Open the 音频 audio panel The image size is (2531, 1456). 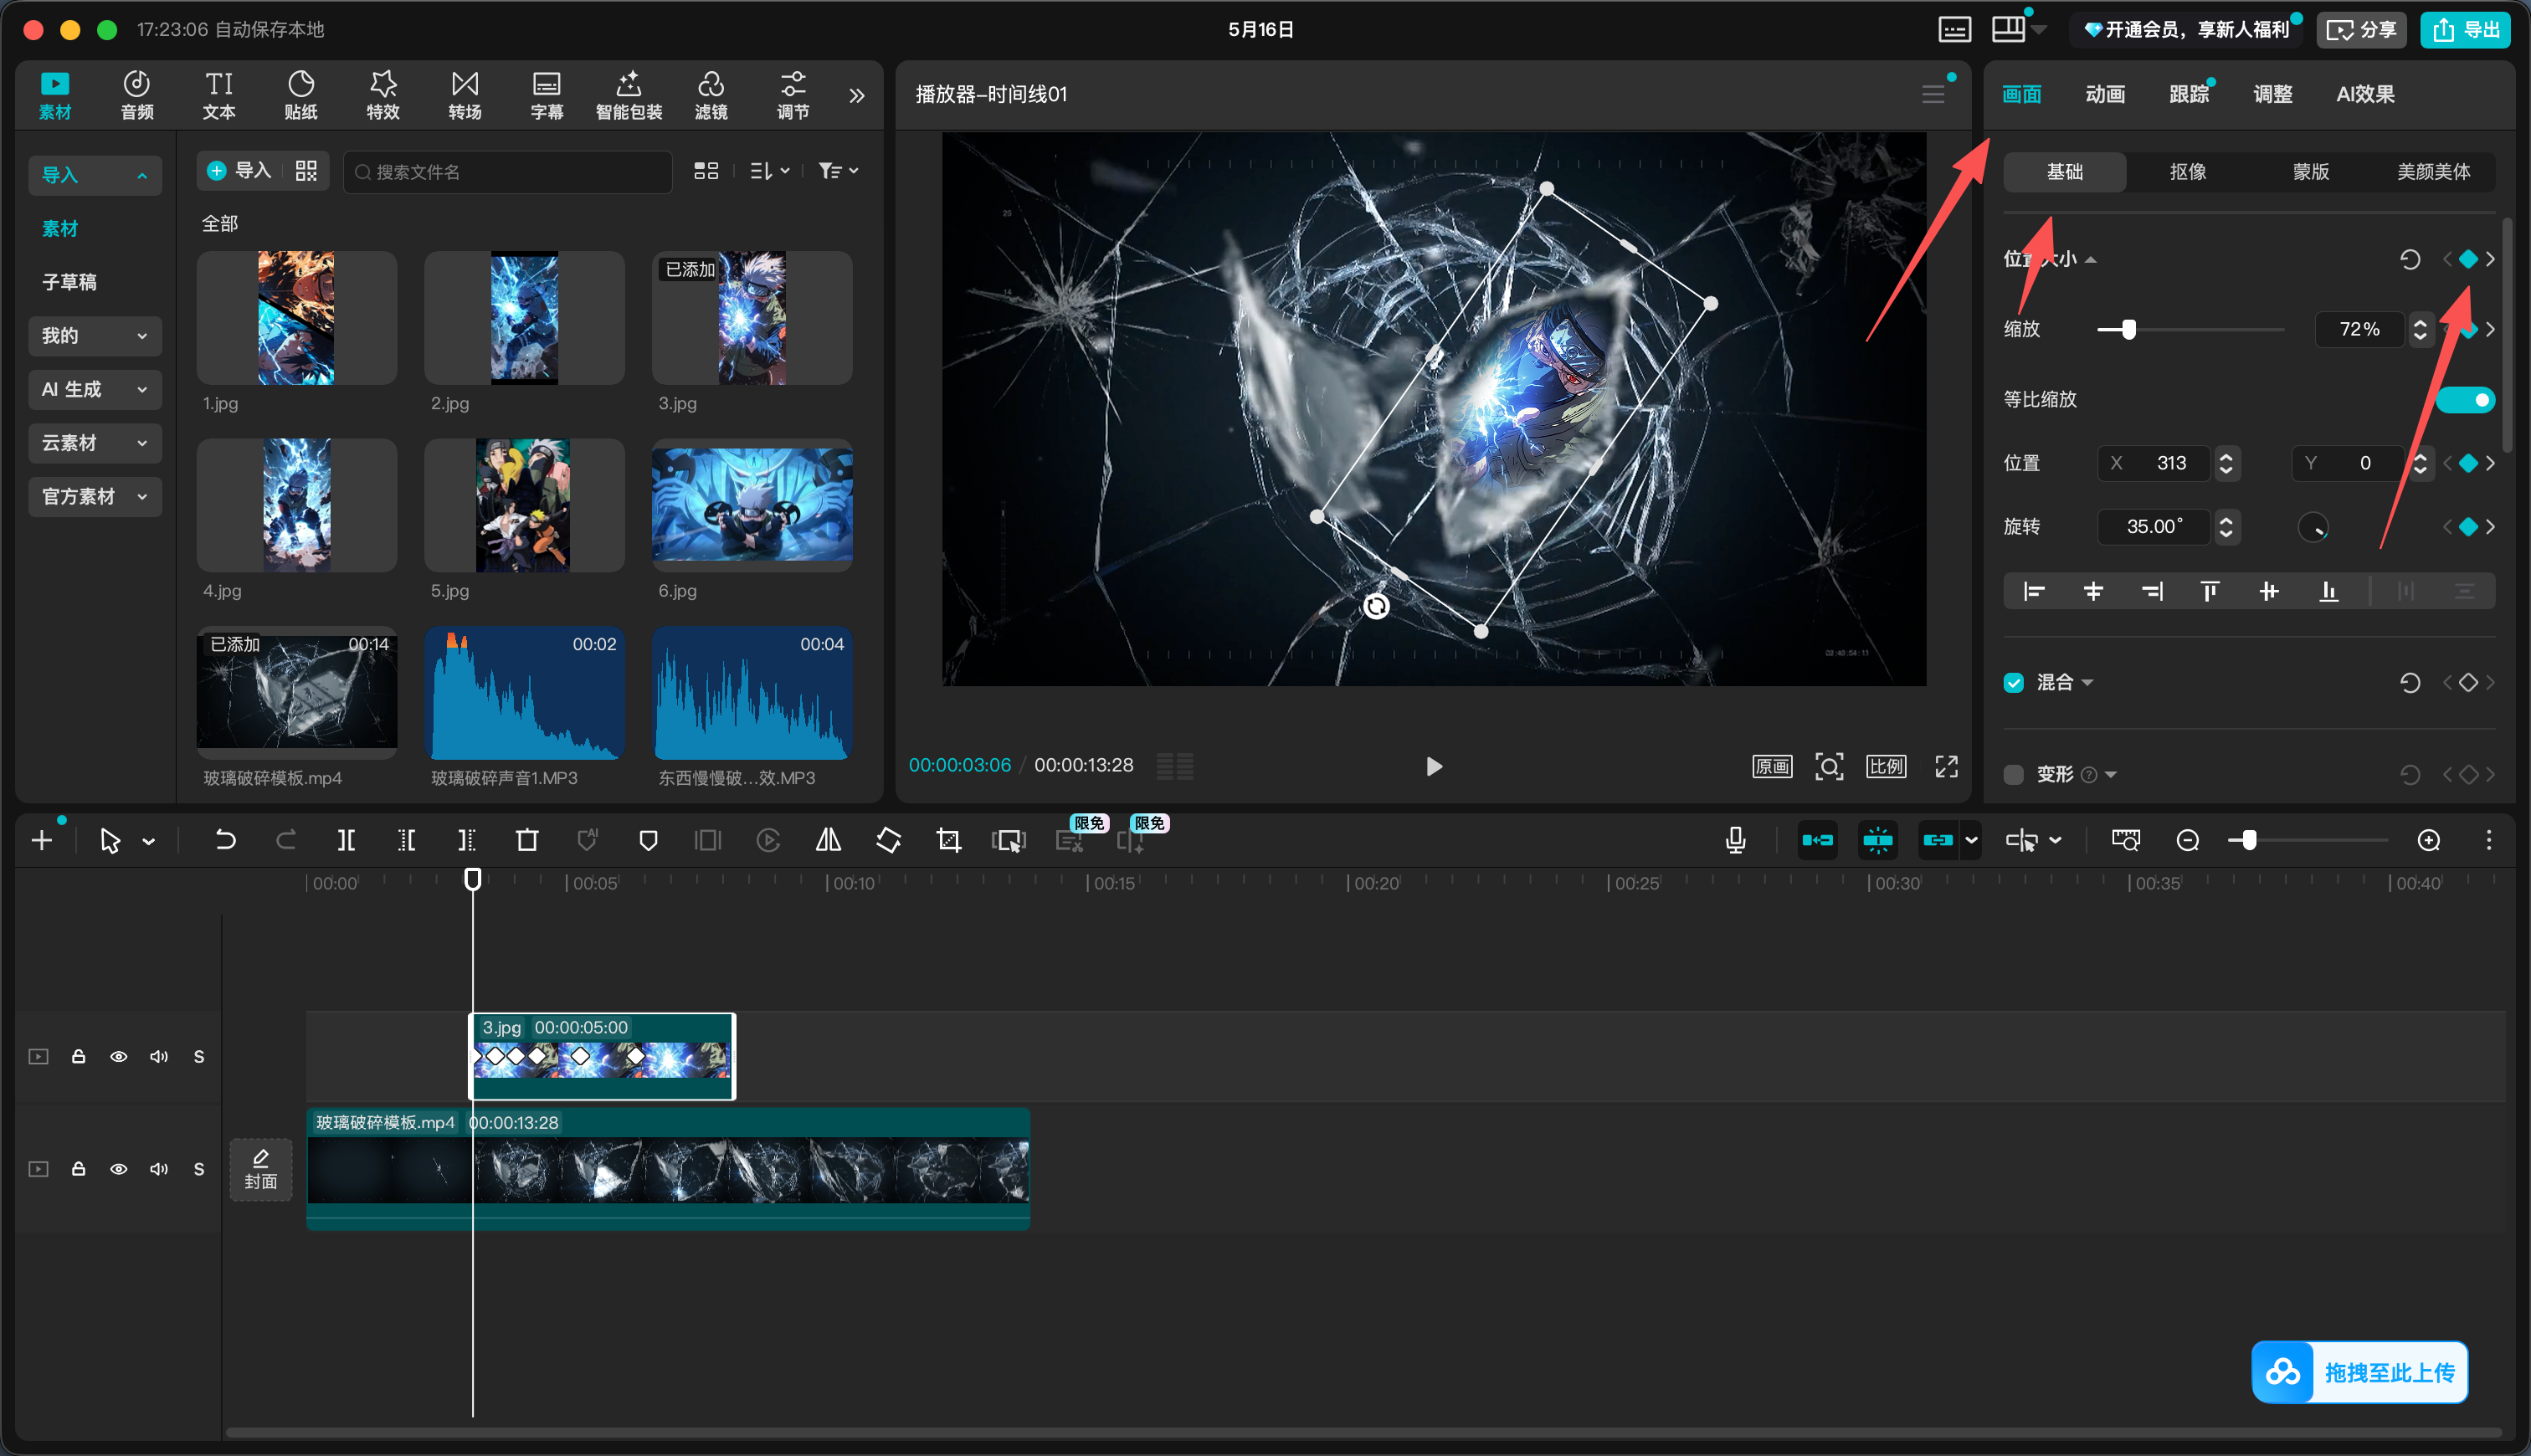coord(137,95)
